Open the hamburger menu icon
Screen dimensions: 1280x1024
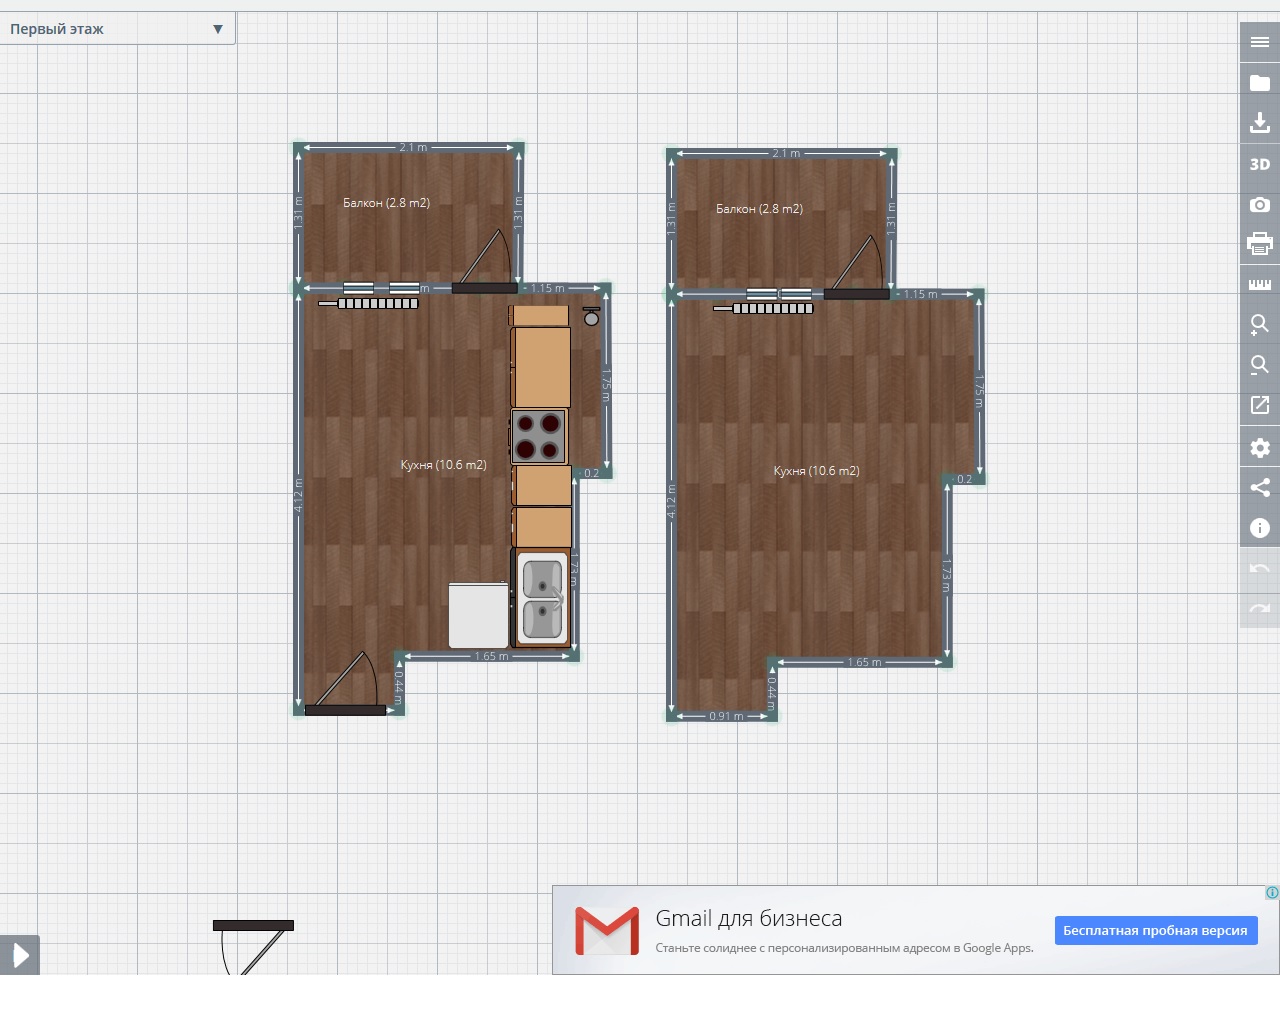click(1260, 42)
